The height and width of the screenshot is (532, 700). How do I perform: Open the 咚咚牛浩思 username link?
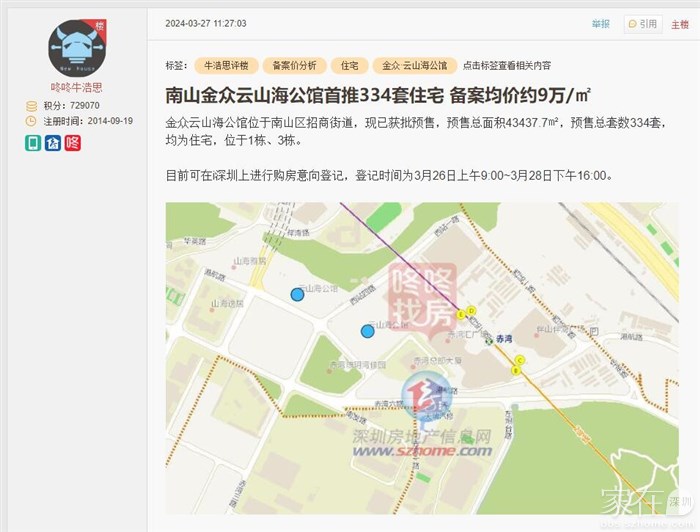pos(77,87)
